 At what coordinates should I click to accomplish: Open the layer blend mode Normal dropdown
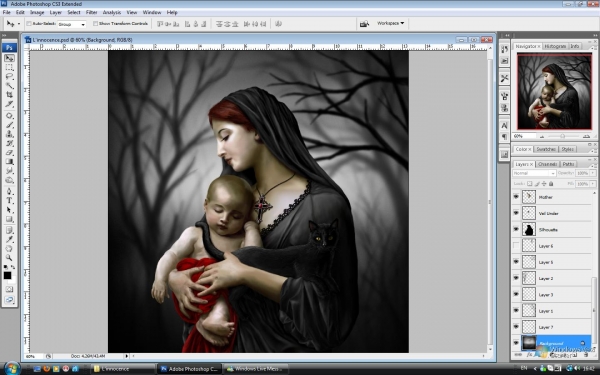[x=534, y=173]
